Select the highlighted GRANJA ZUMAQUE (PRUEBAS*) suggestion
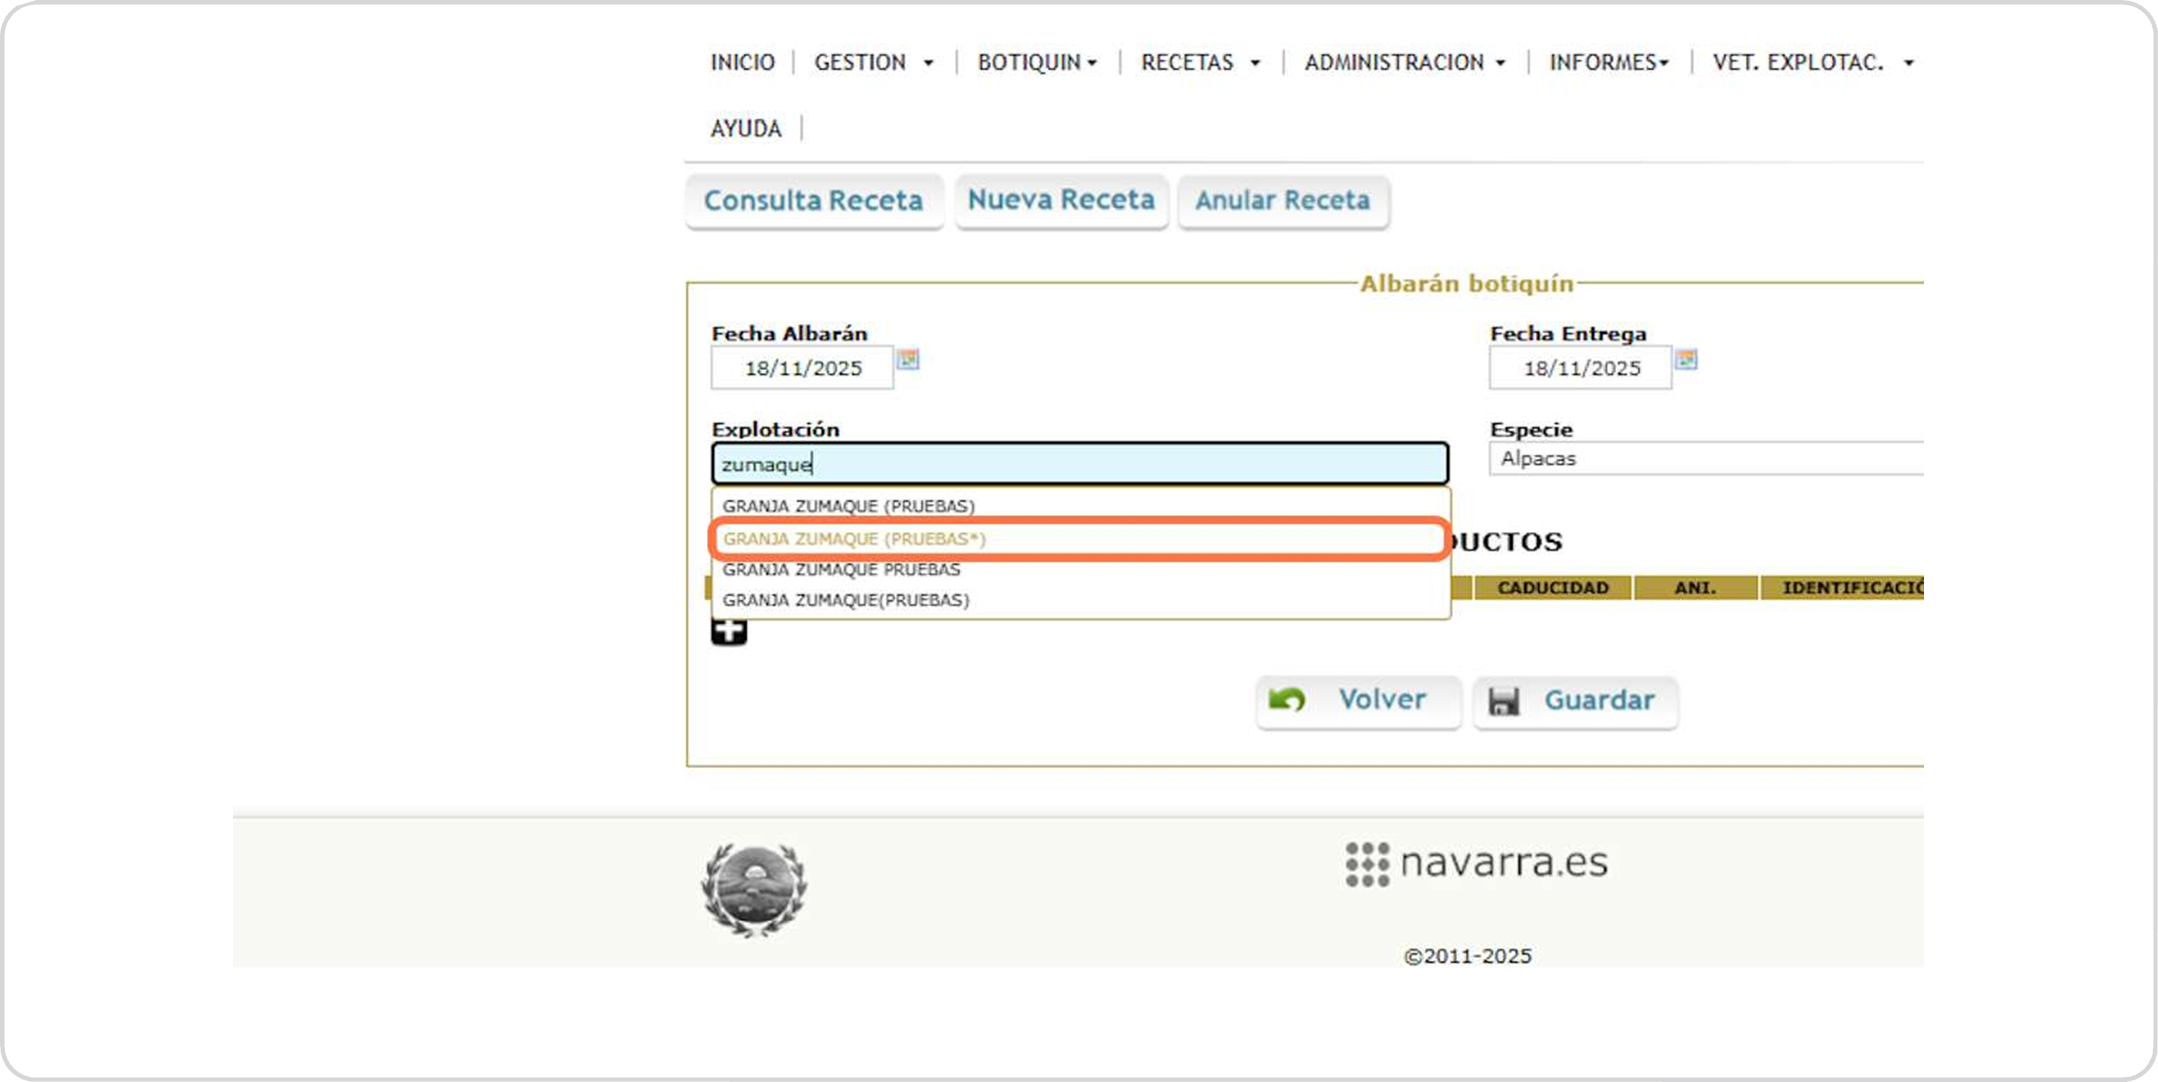Viewport: 2158px width, 1082px height. (854, 539)
